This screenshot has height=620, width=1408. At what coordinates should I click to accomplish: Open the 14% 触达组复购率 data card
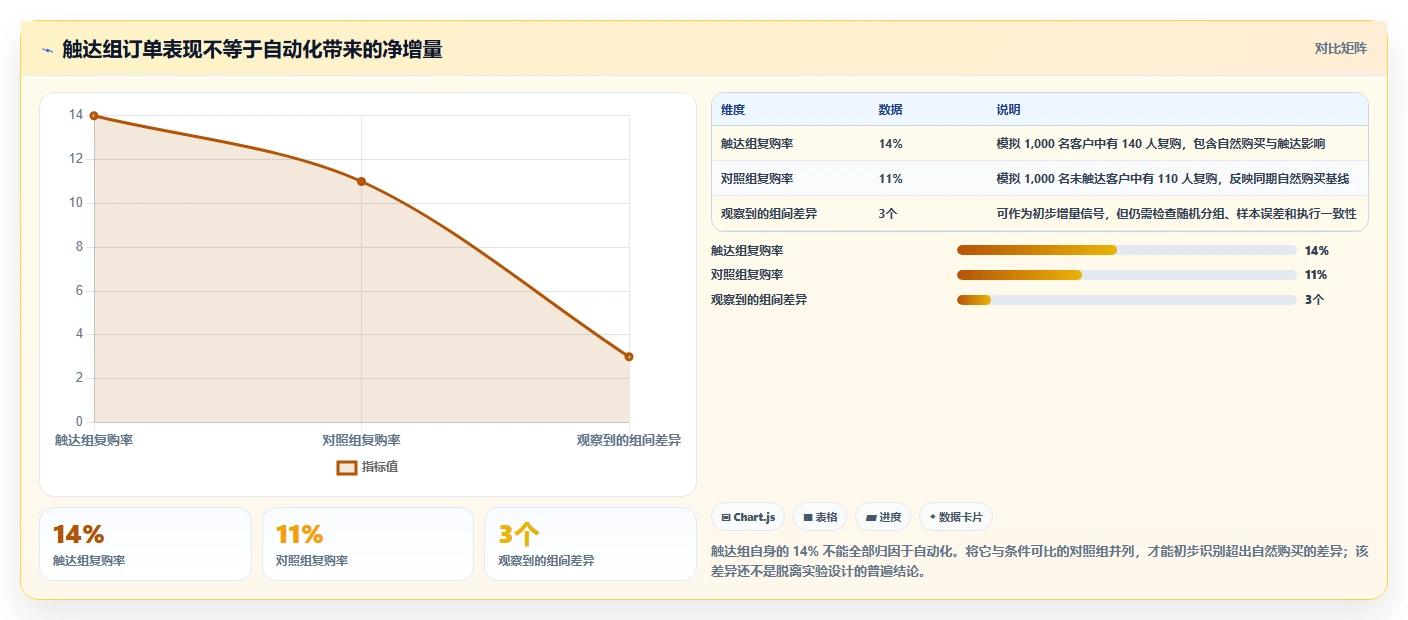[145, 544]
